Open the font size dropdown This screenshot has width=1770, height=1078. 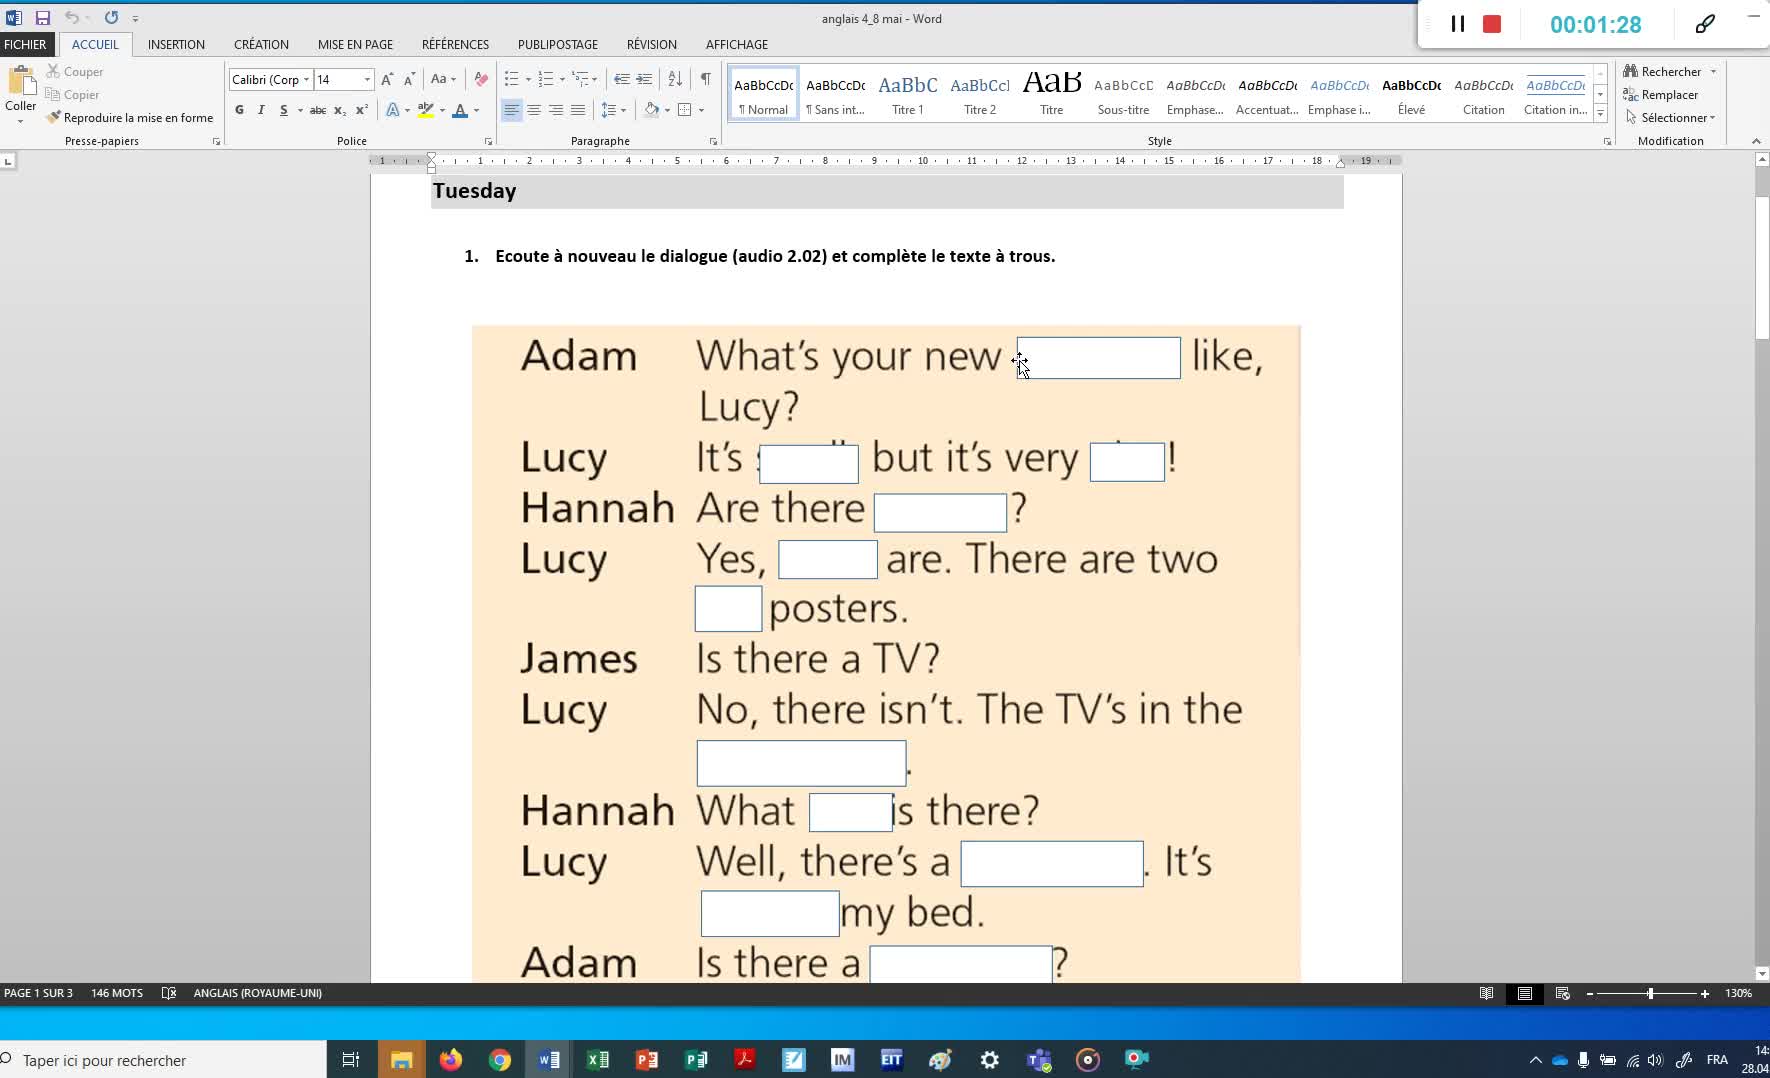(x=367, y=80)
